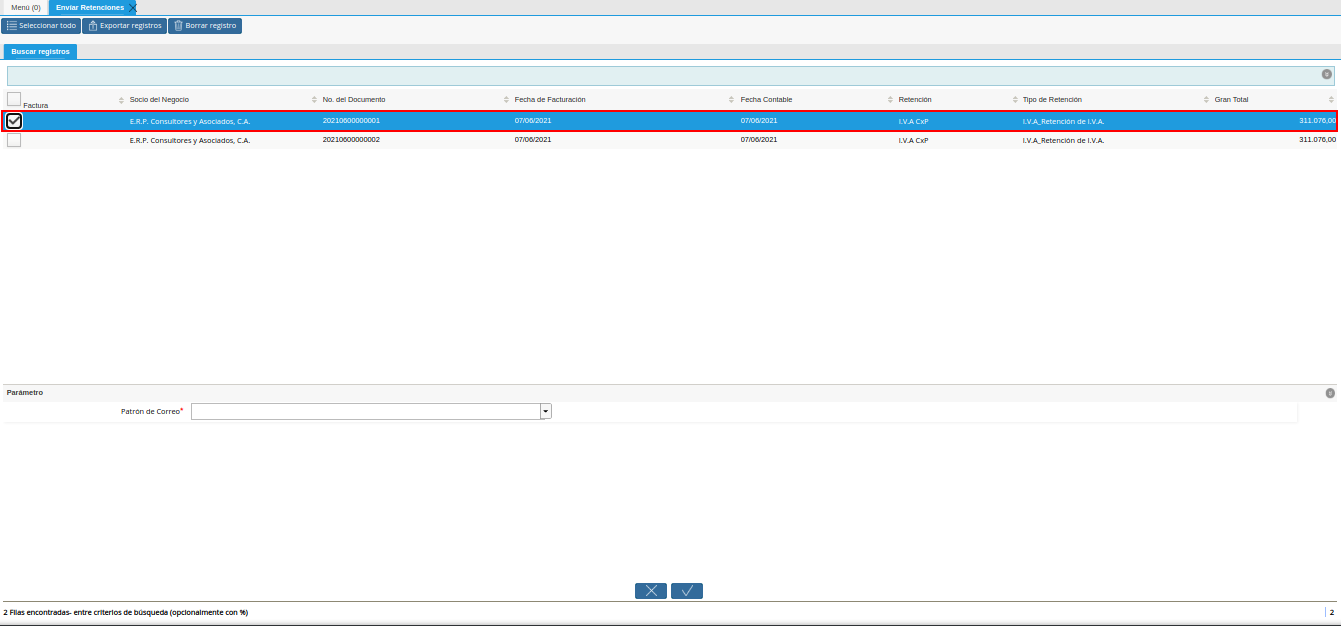
Task: Click Seleccionar todo button
Action: (41, 25)
